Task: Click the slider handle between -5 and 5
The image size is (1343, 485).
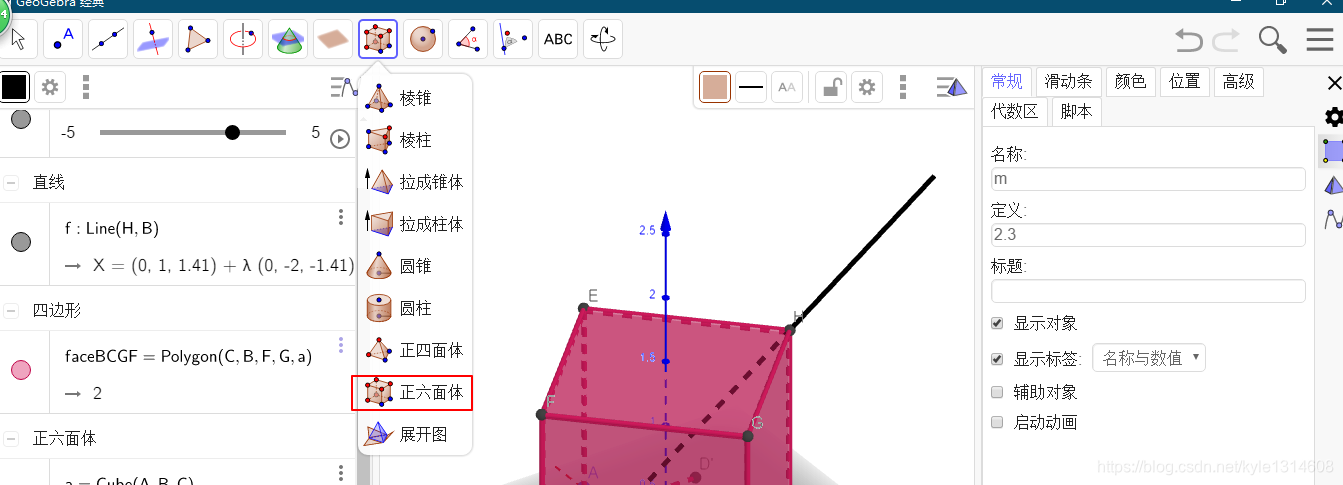Action: click(233, 132)
